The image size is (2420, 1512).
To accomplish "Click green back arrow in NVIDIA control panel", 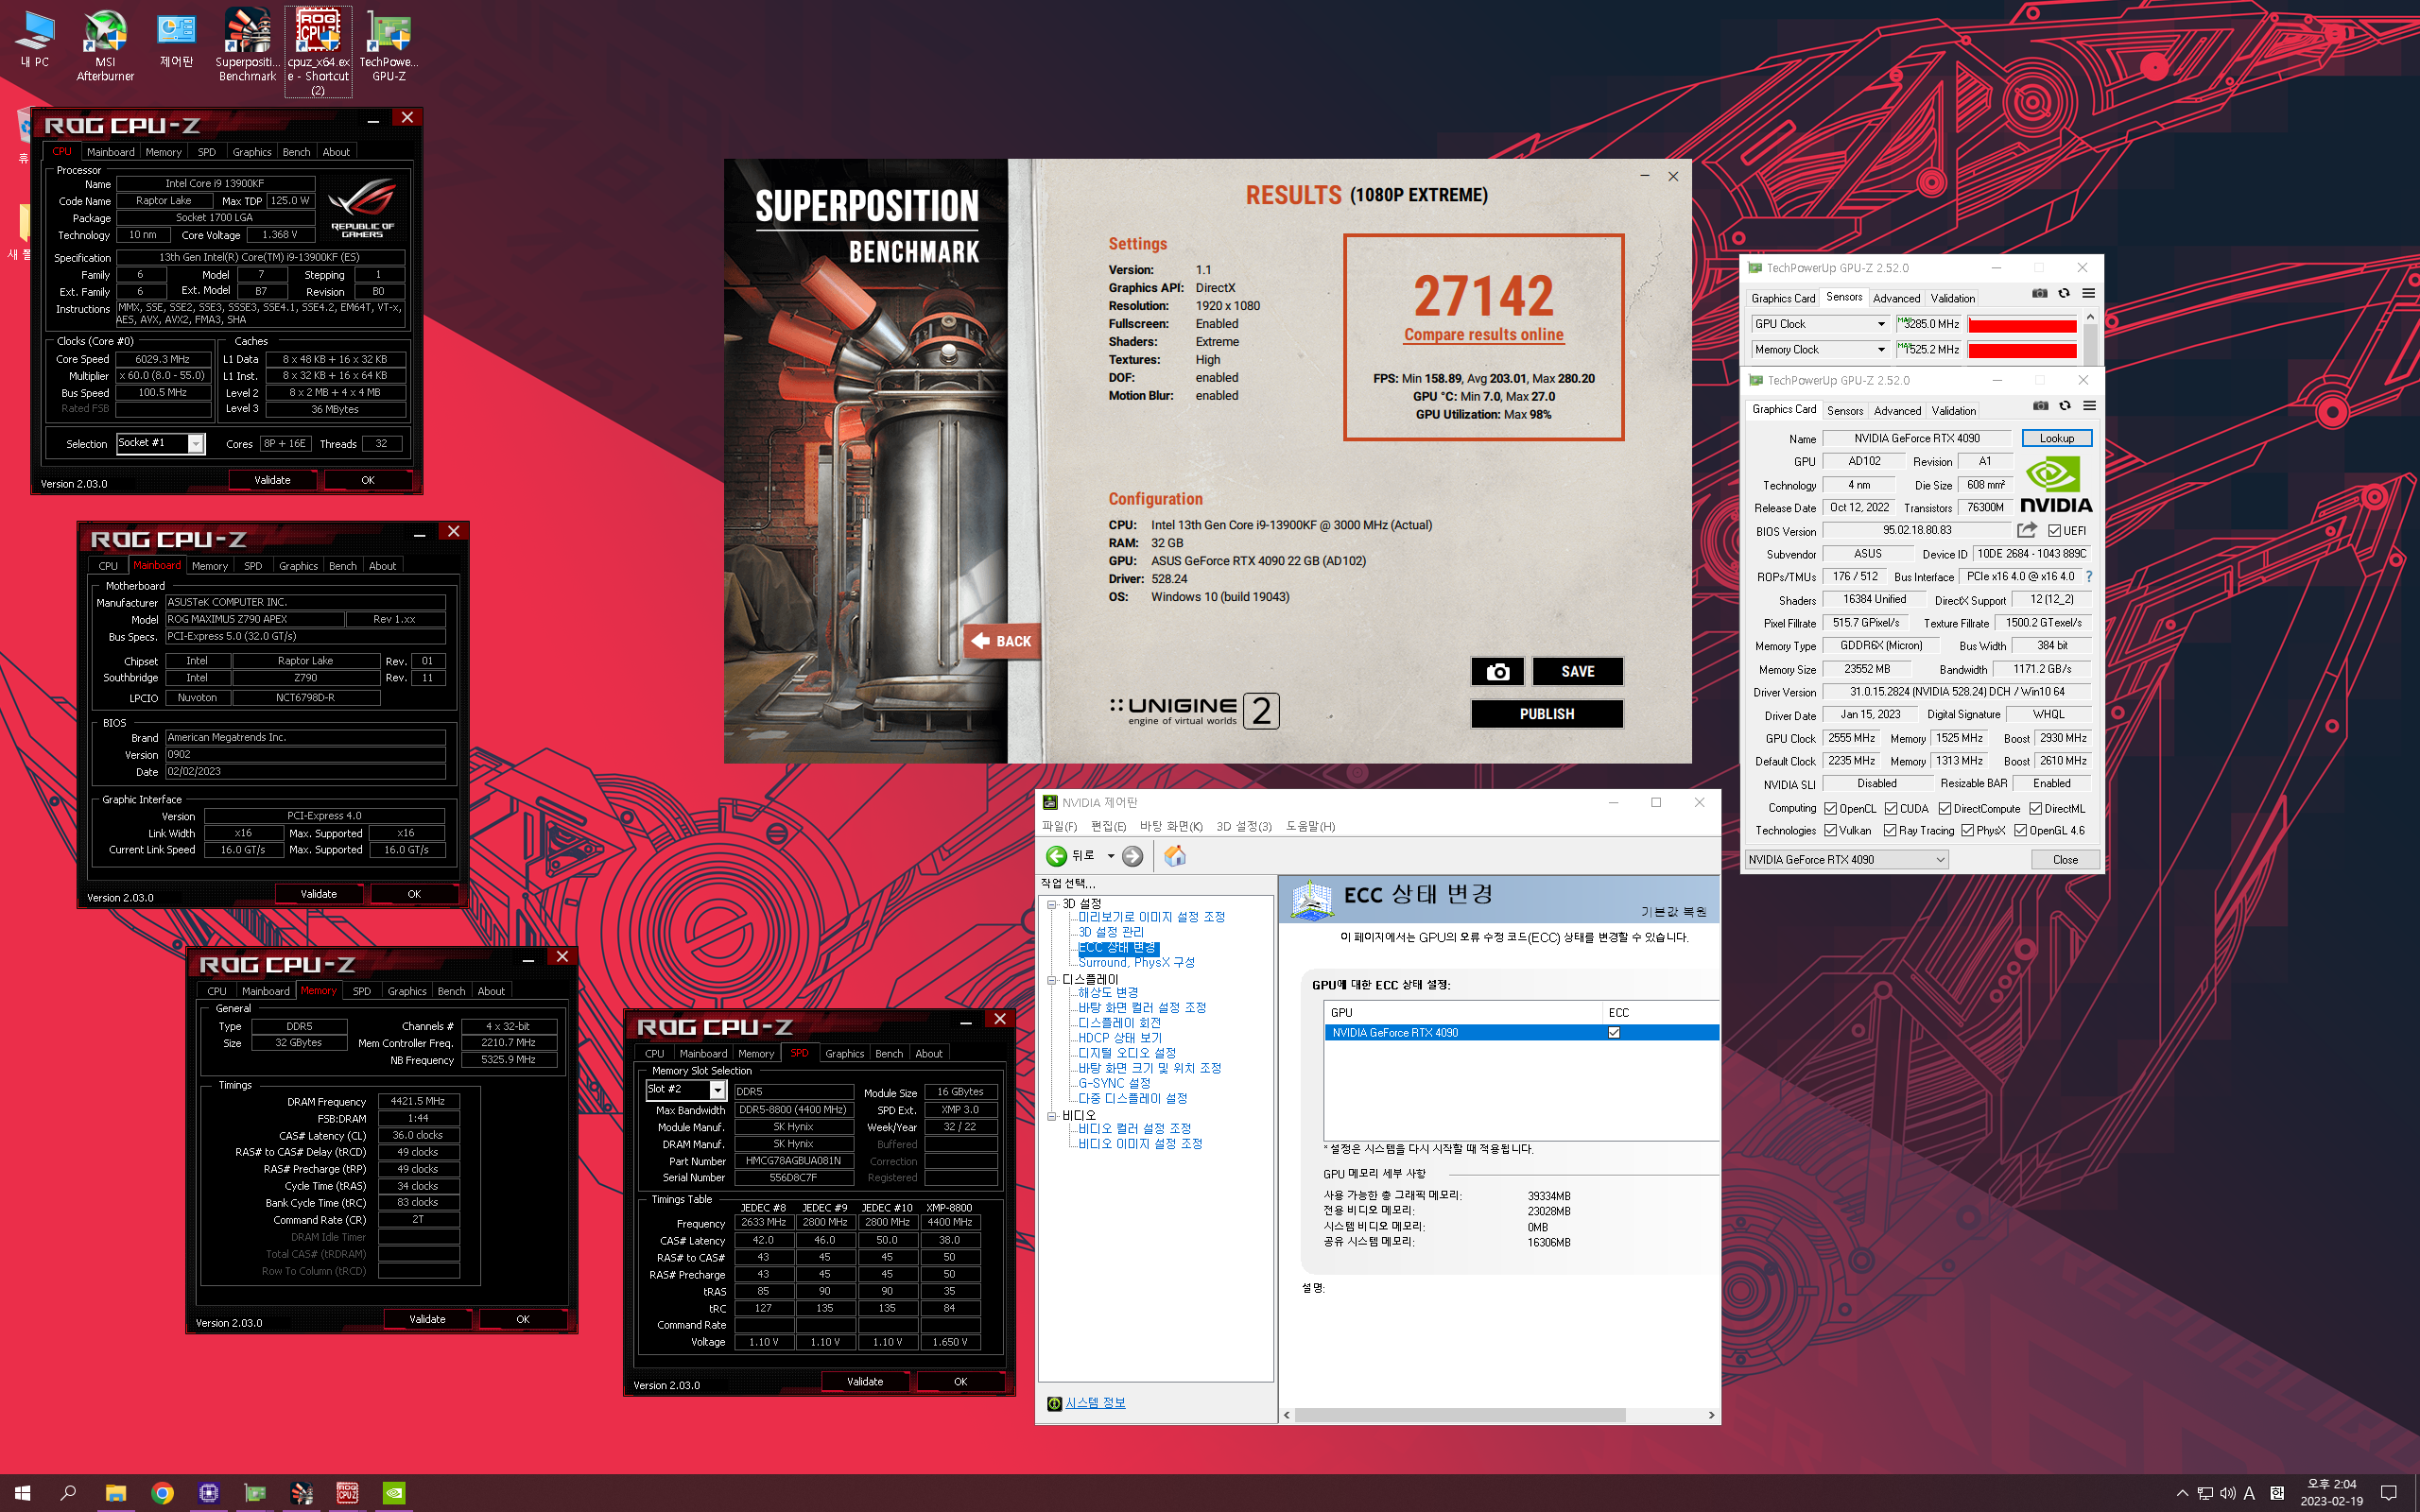I will click(x=1056, y=856).
